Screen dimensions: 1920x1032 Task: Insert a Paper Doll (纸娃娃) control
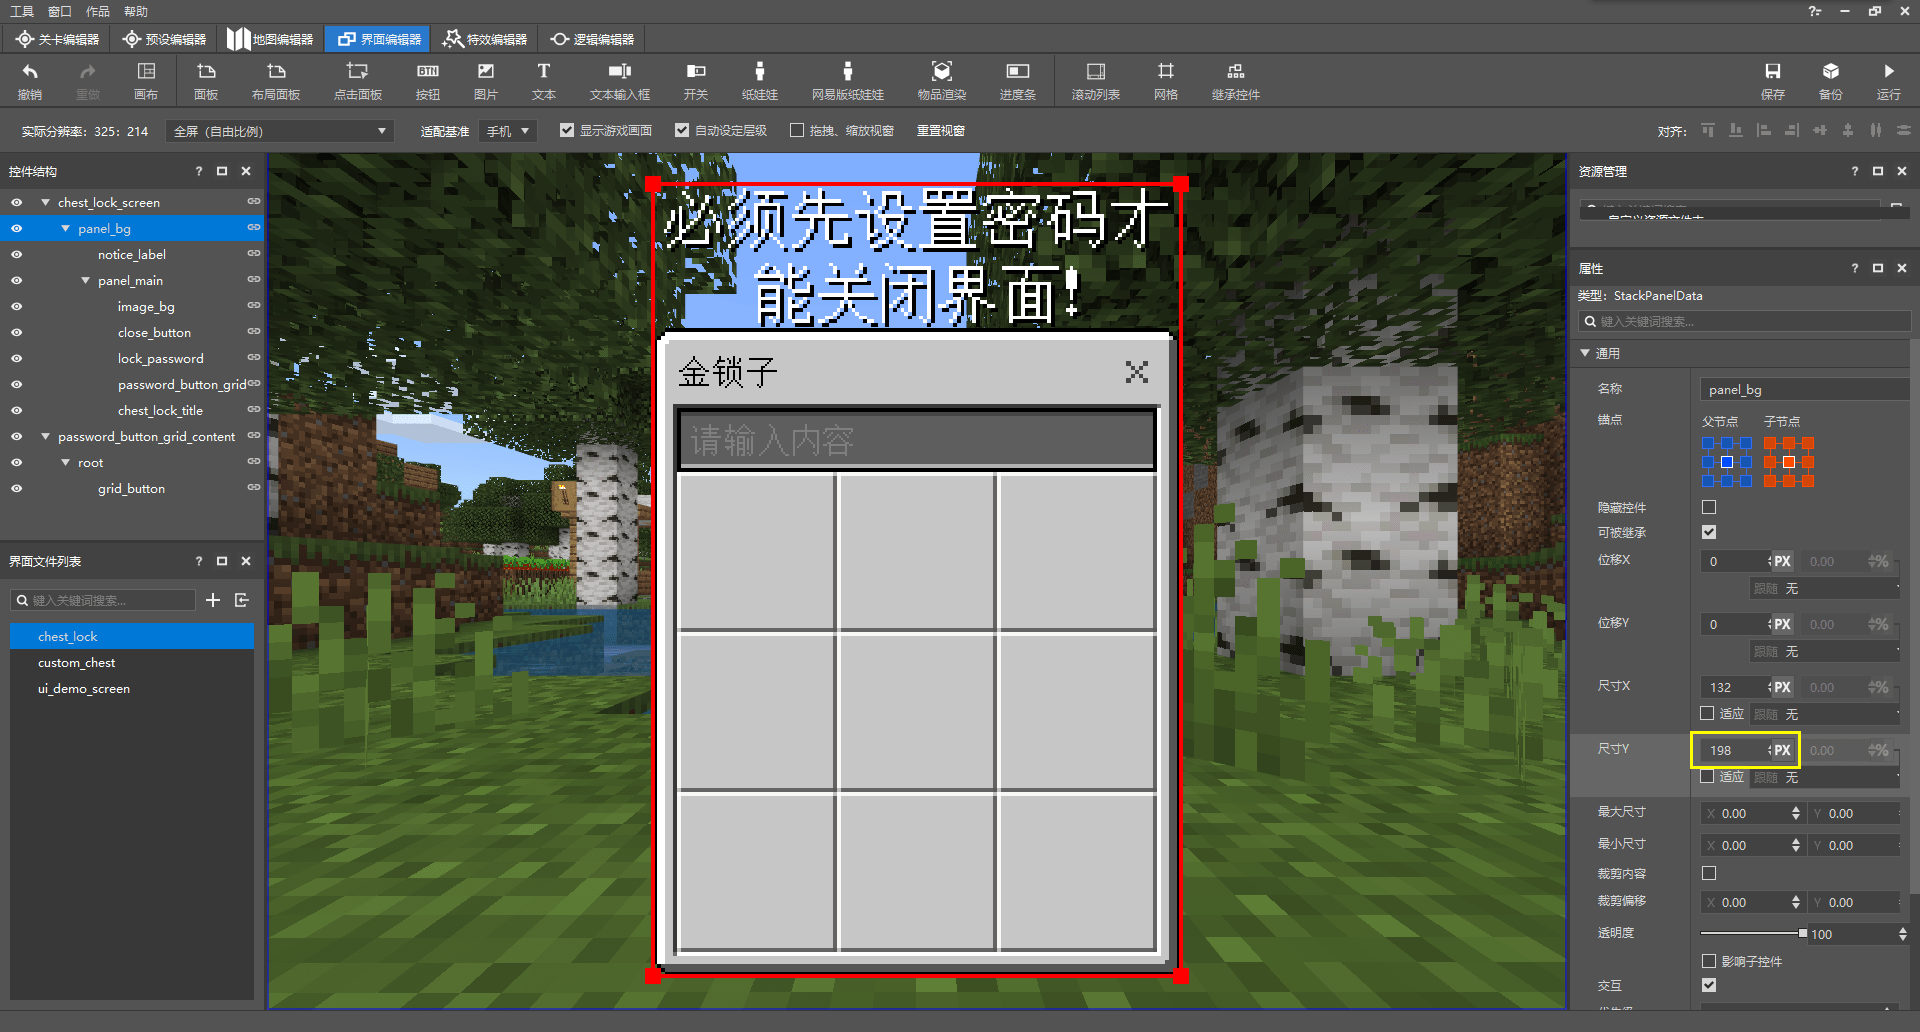(760, 80)
